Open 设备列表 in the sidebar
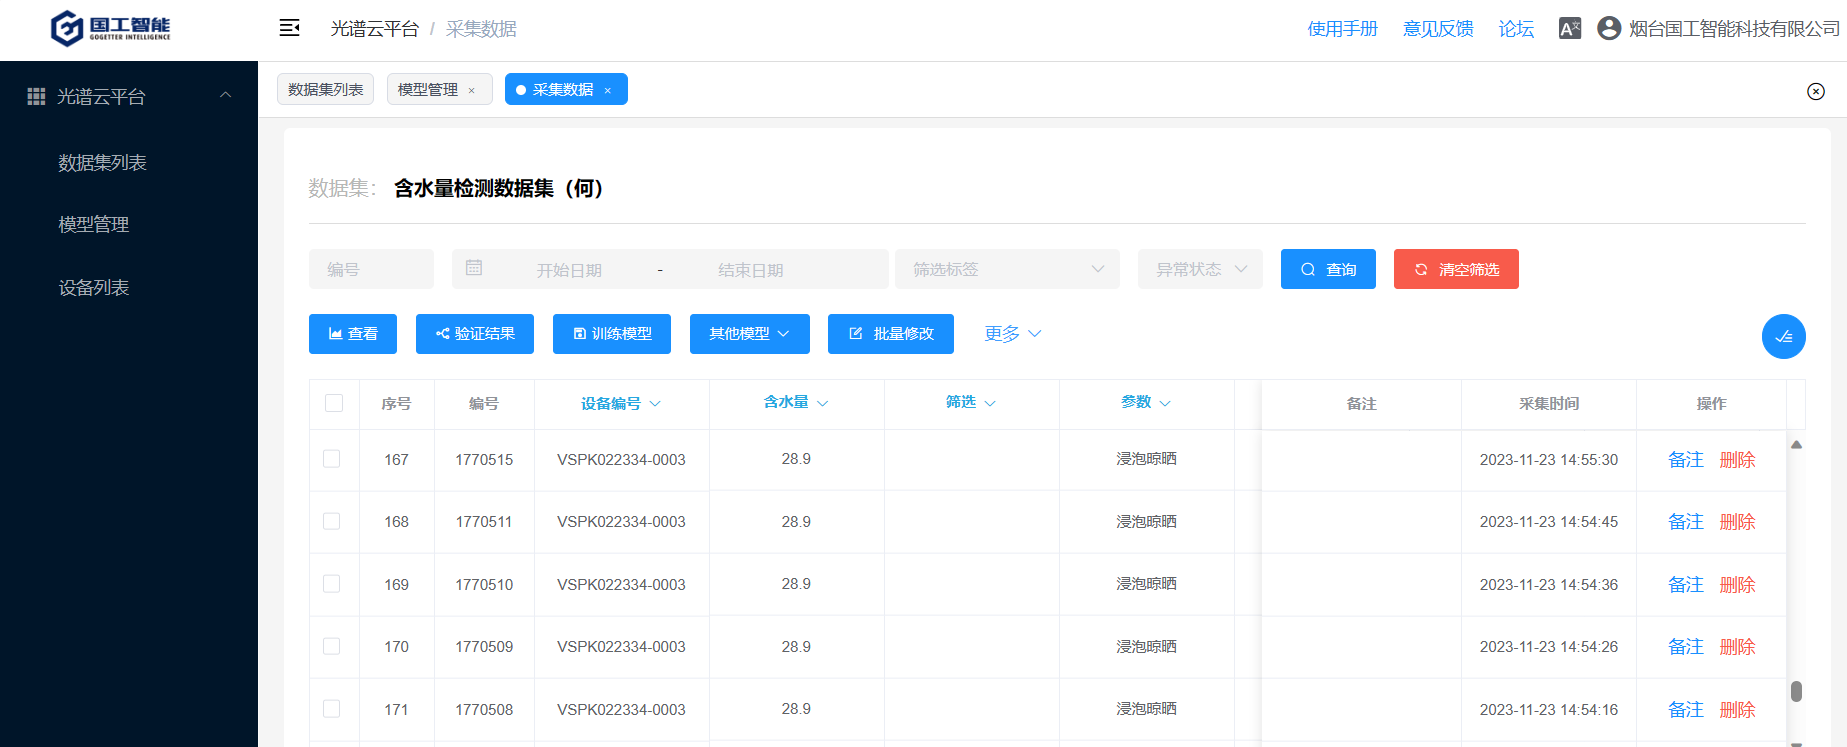This screenshot has height=747, width=1847. tap(94, 288)
